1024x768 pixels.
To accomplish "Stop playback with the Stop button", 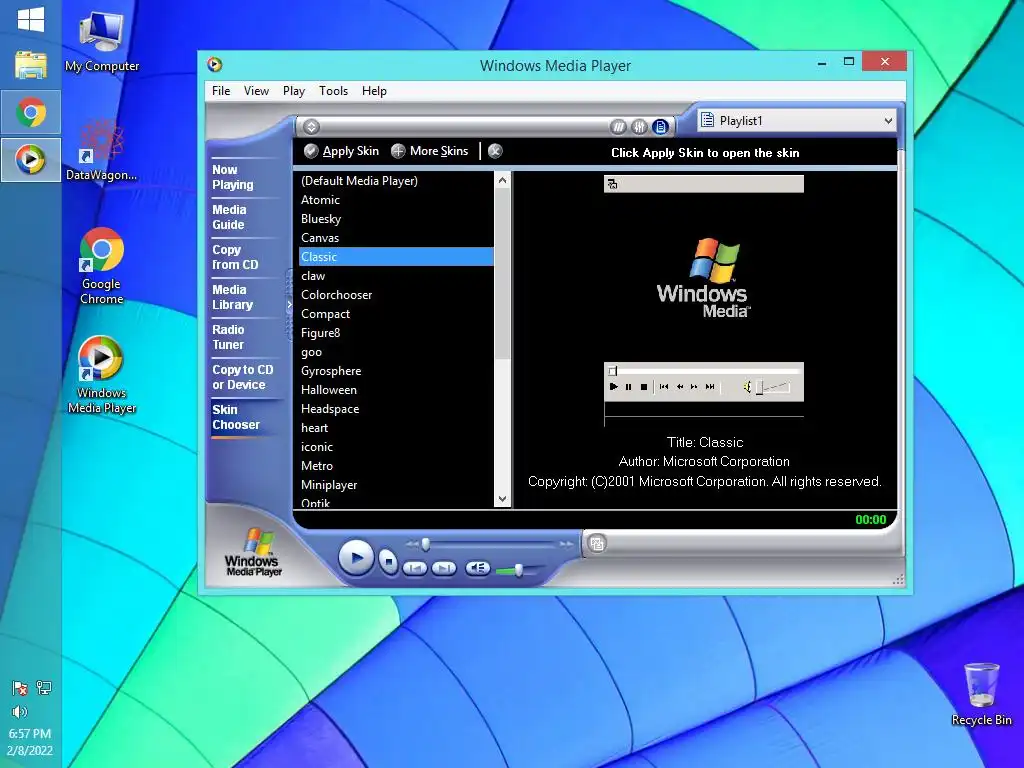I will click(x=389, y=561).
